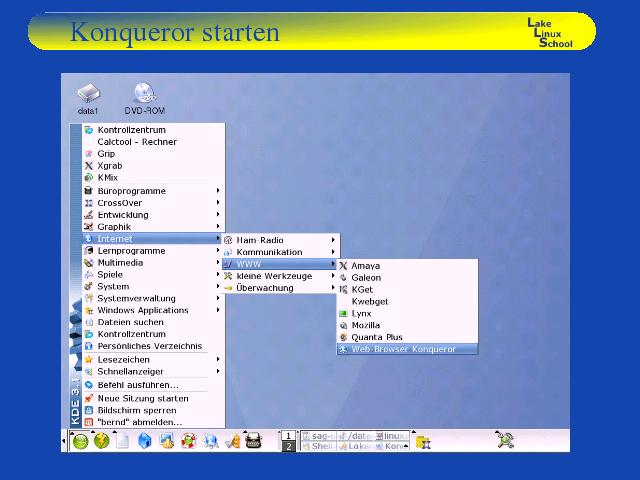Open the WWW submenu entry

click(x=281, y=264)
